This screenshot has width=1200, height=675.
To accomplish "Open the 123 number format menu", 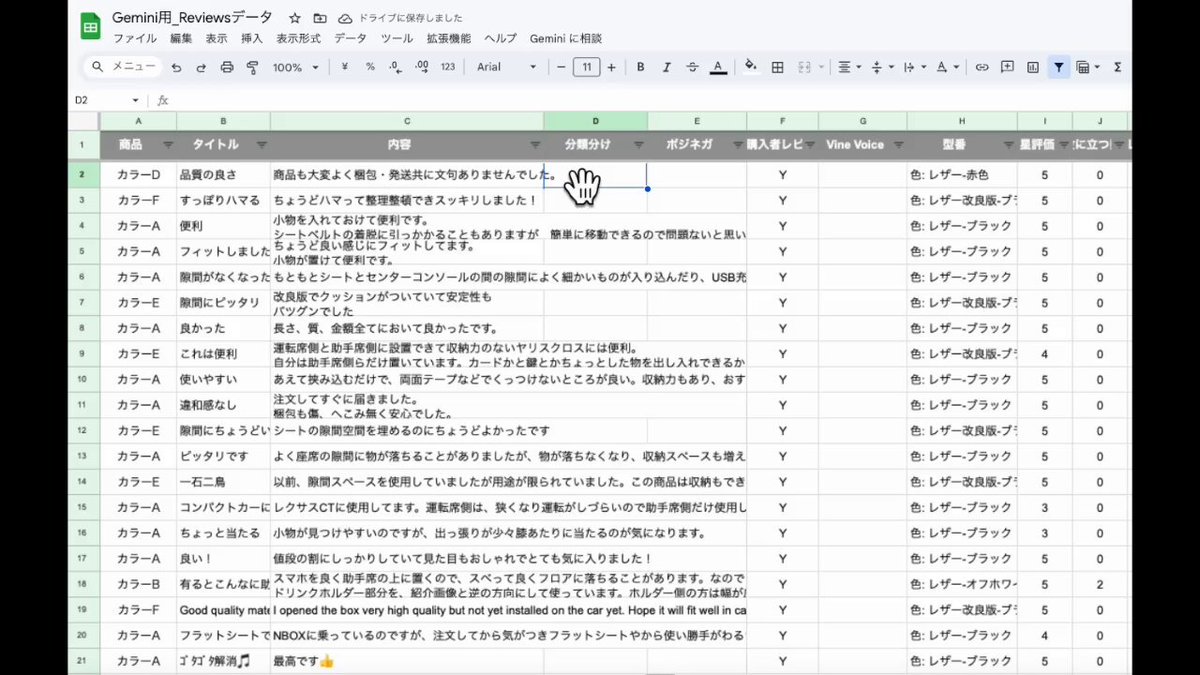I will point(447,67).
